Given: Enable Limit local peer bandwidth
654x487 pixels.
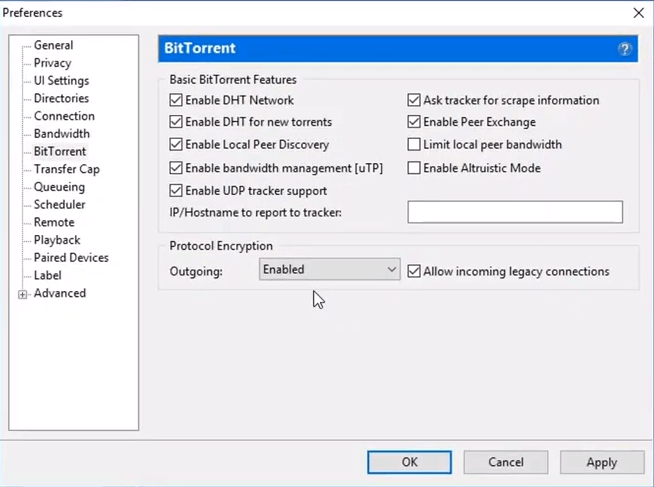Looking at the screenshot, I should (414, 144).
